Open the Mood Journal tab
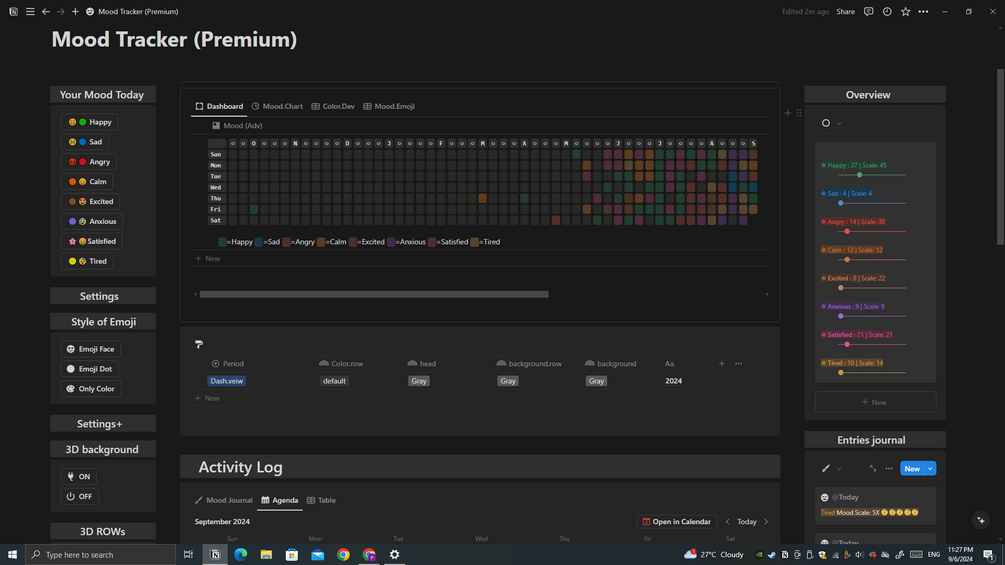This screenshot has width=1005, height=565. point(223,500)
